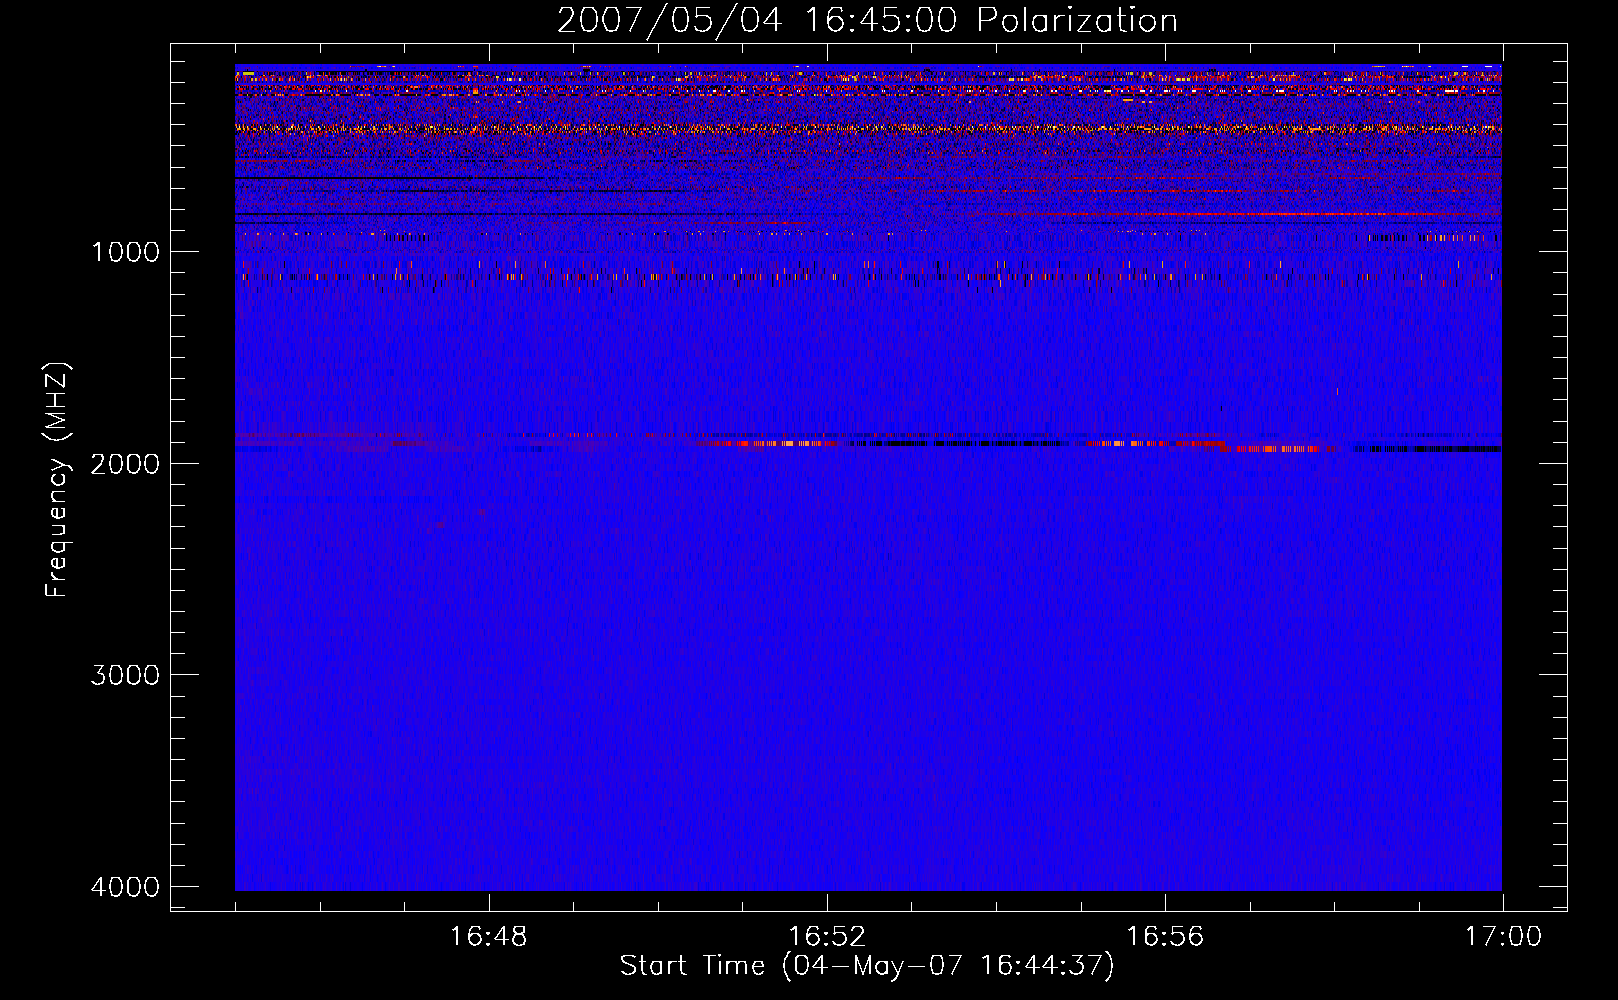Screen dimensions: 1618x1000
Task: Click the 16:56 time tick label
Action: point(1165,936)
